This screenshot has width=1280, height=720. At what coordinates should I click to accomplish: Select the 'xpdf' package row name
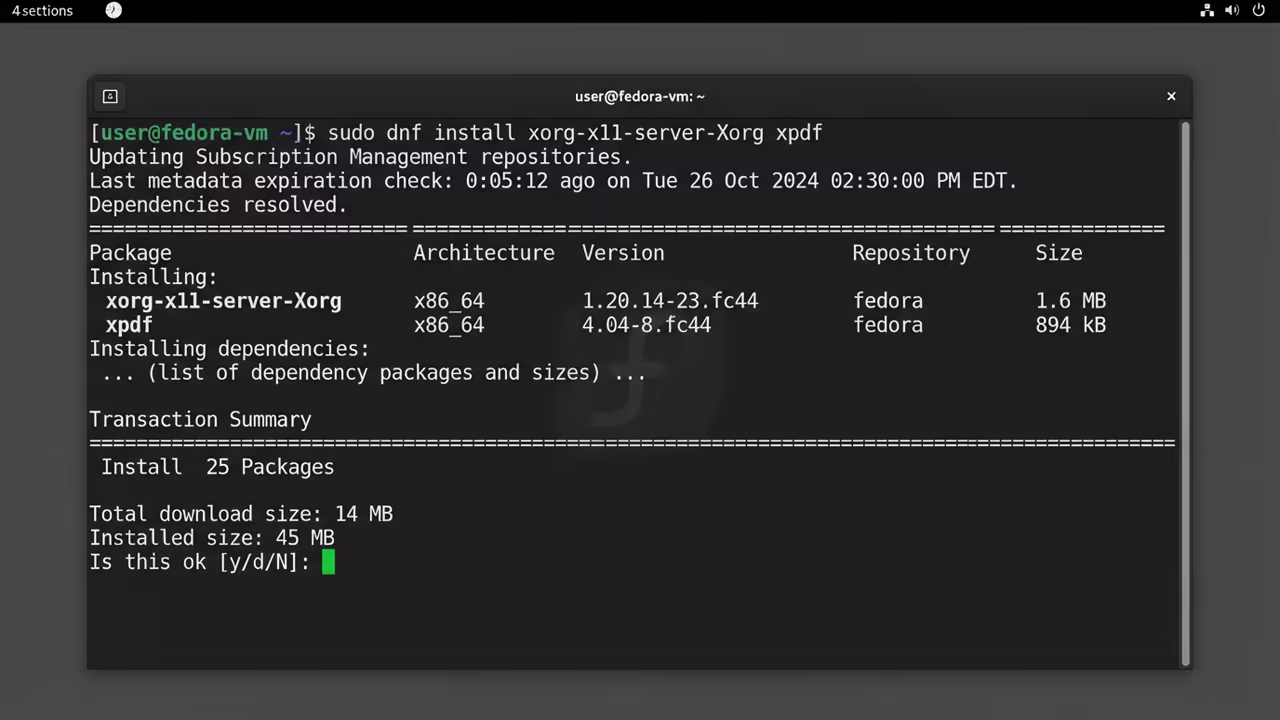click(x=129, y=325)
